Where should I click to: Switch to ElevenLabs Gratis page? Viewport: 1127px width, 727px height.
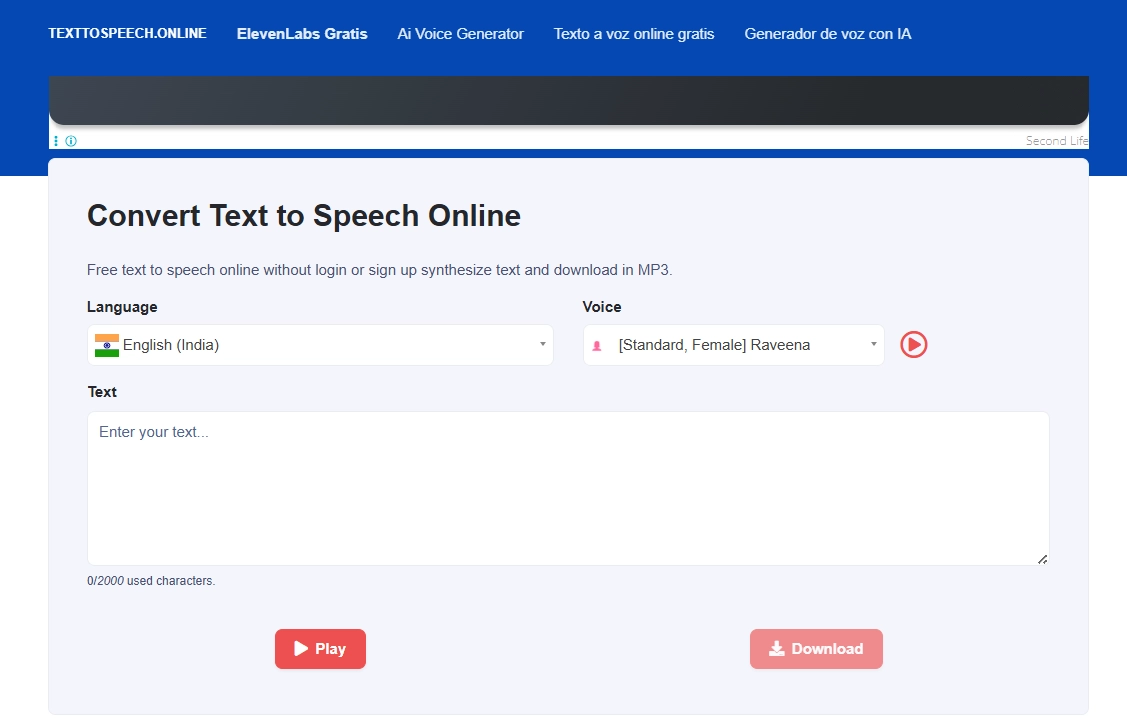[302, 33]
